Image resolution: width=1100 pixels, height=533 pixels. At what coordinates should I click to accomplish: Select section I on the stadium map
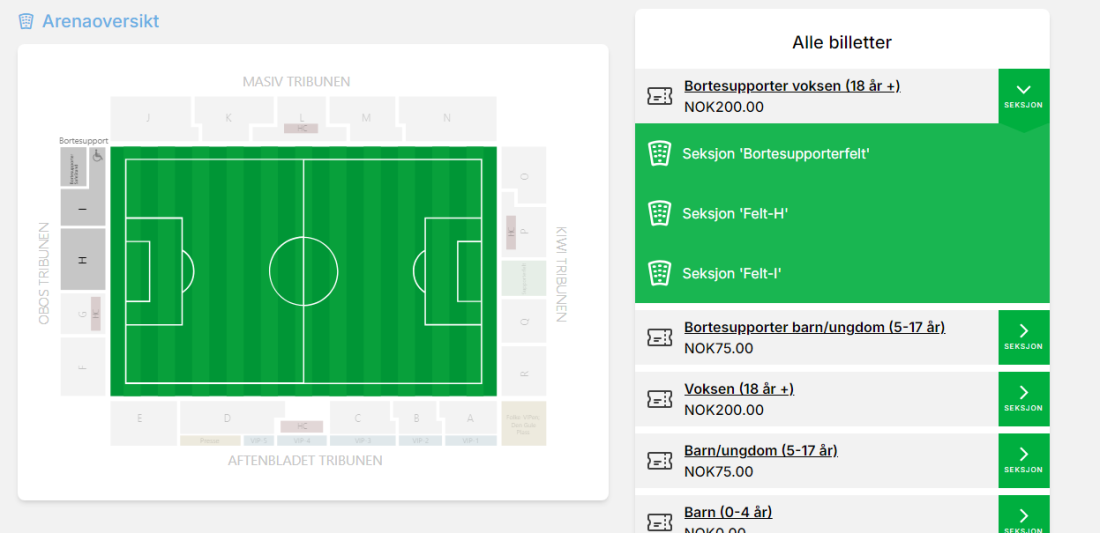pyautogui.click(x=83, y=208)
